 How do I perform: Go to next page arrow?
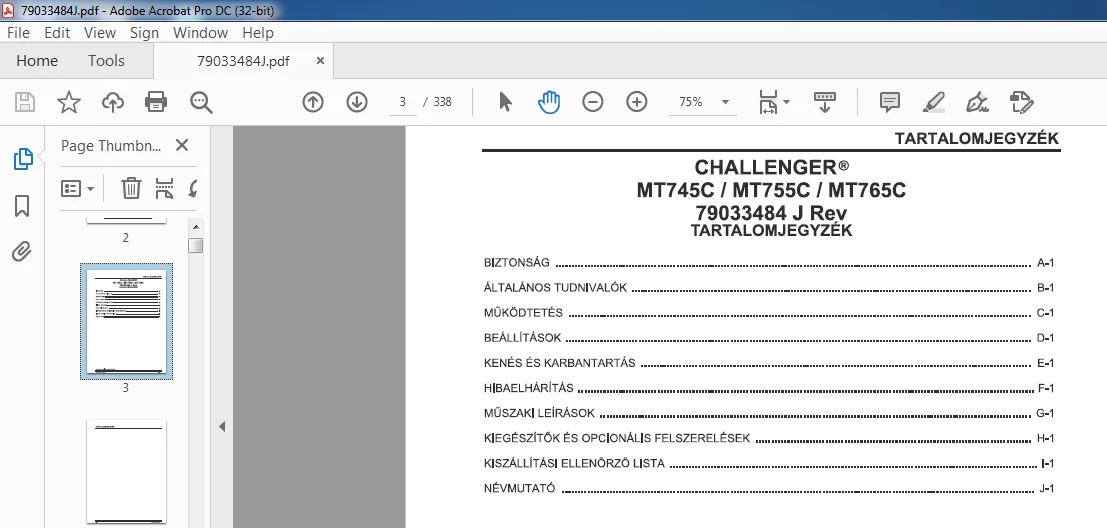coord(357,102)
